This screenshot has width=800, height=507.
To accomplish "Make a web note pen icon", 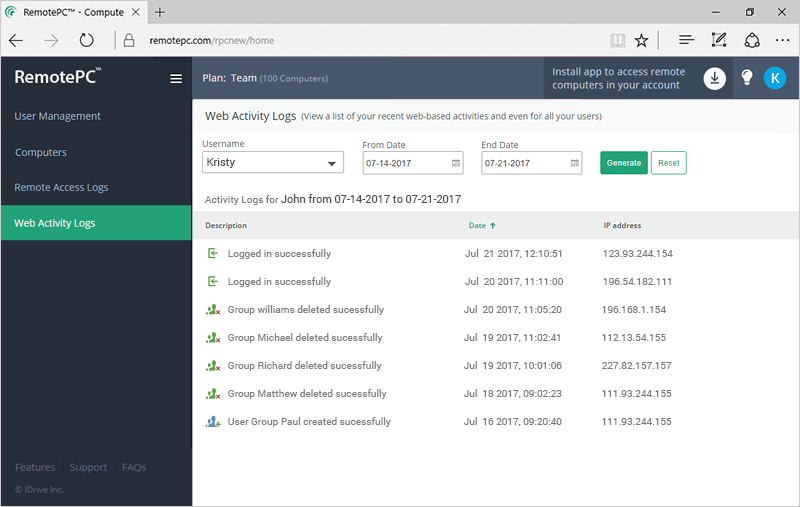I will tap(718, 40).
